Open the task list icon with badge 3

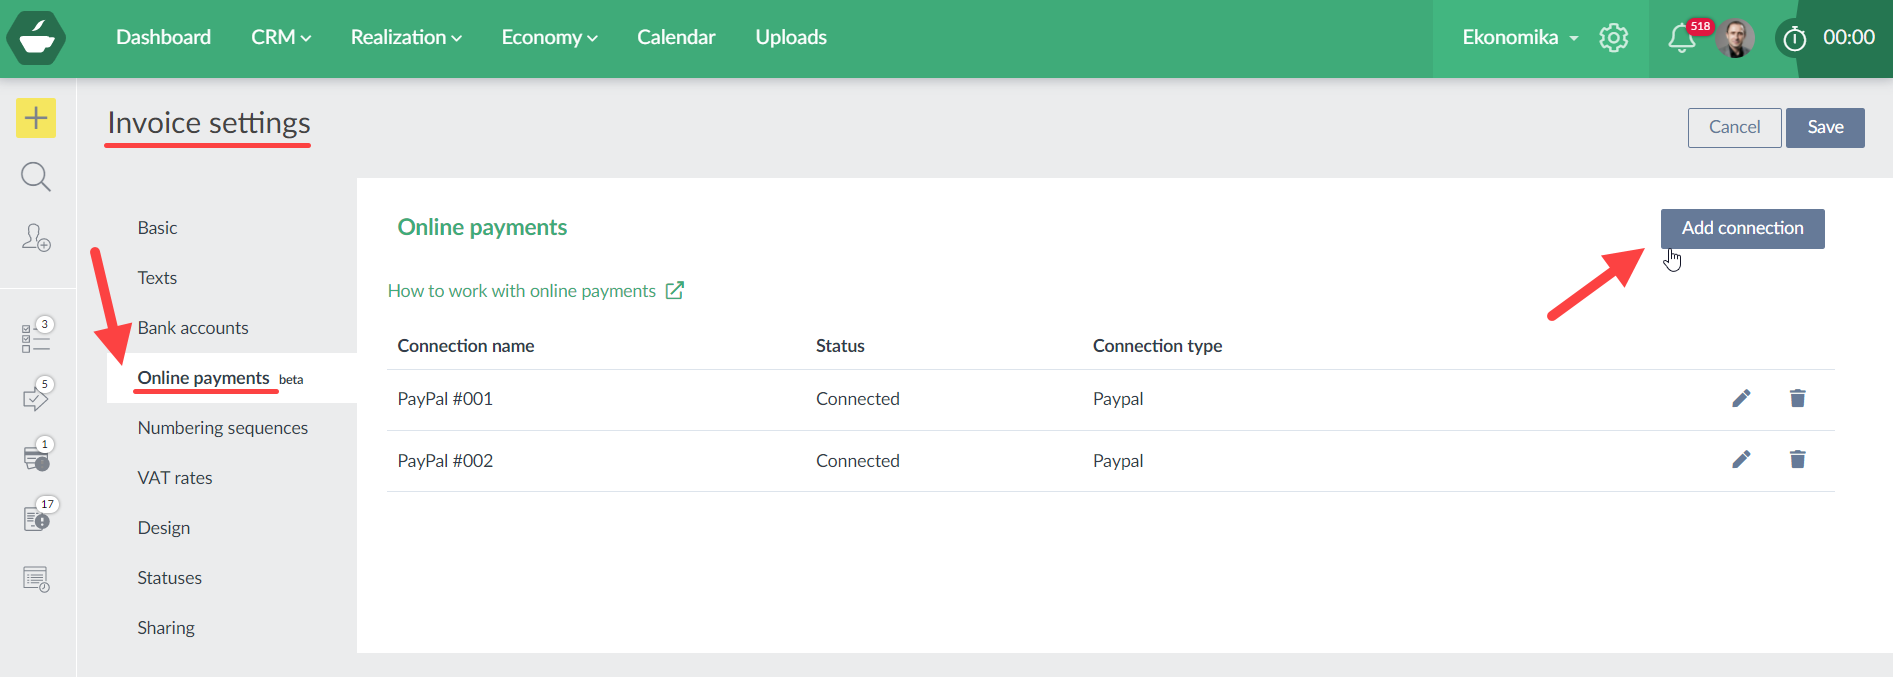click(36, 338)
